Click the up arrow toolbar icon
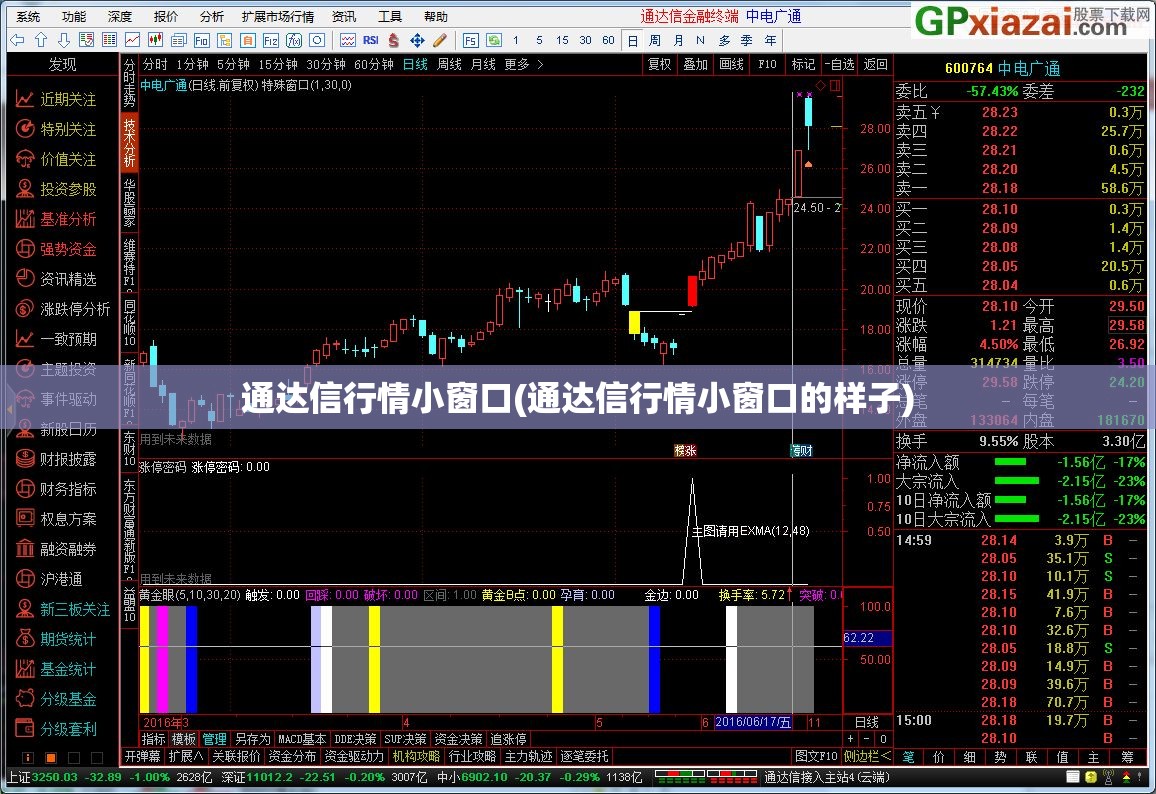The height and width of the screenshot is (794, 1156). tap(41, 40)
